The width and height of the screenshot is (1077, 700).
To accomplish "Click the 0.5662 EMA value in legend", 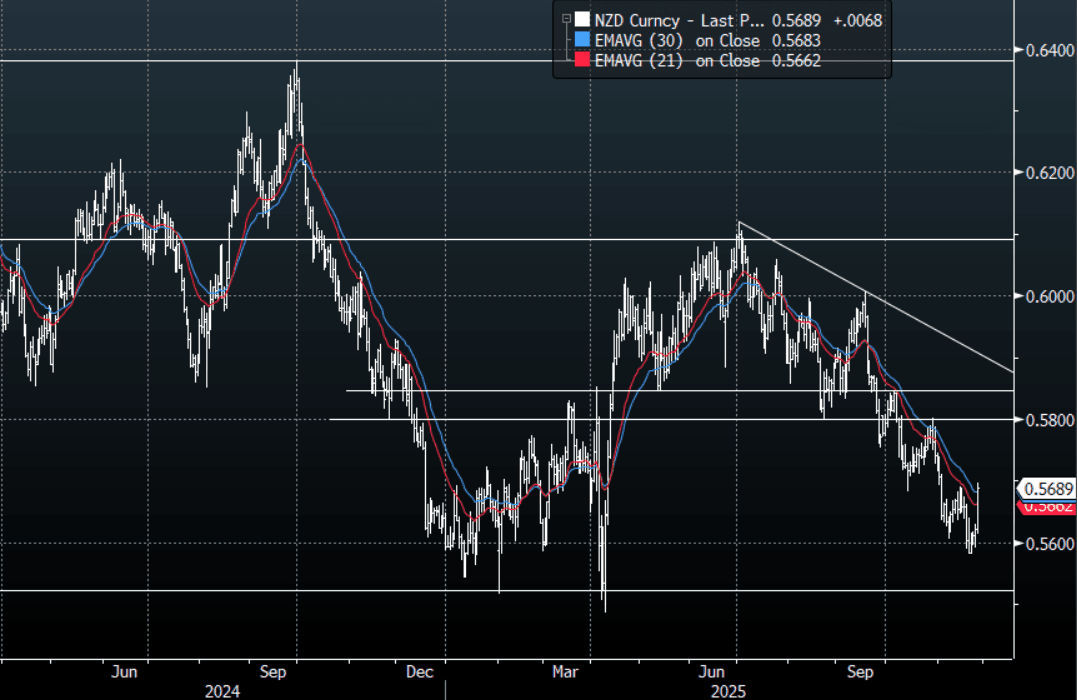I will click(x=796, y=61).
